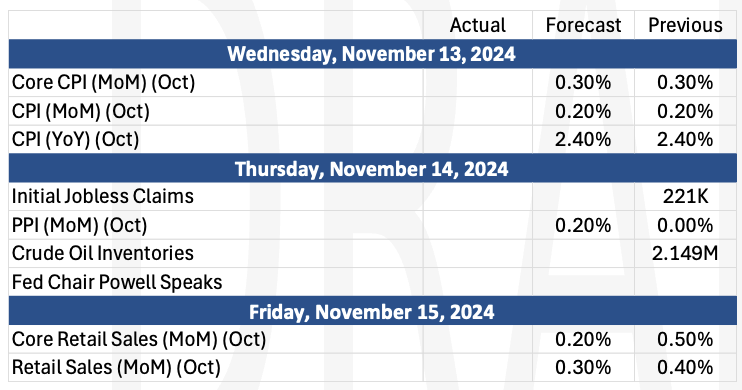Click the 0.00% previous PPI value
Image resolution: width=742 pixels, height=390 pixels.
coord(685,225)
